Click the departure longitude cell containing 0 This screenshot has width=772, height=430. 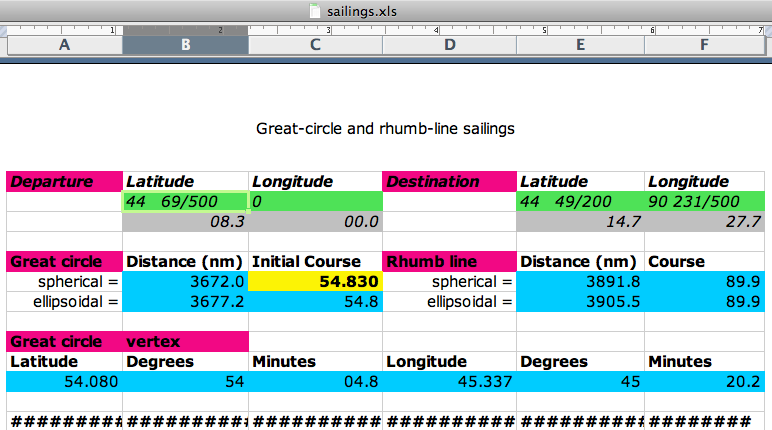point(315,202)
